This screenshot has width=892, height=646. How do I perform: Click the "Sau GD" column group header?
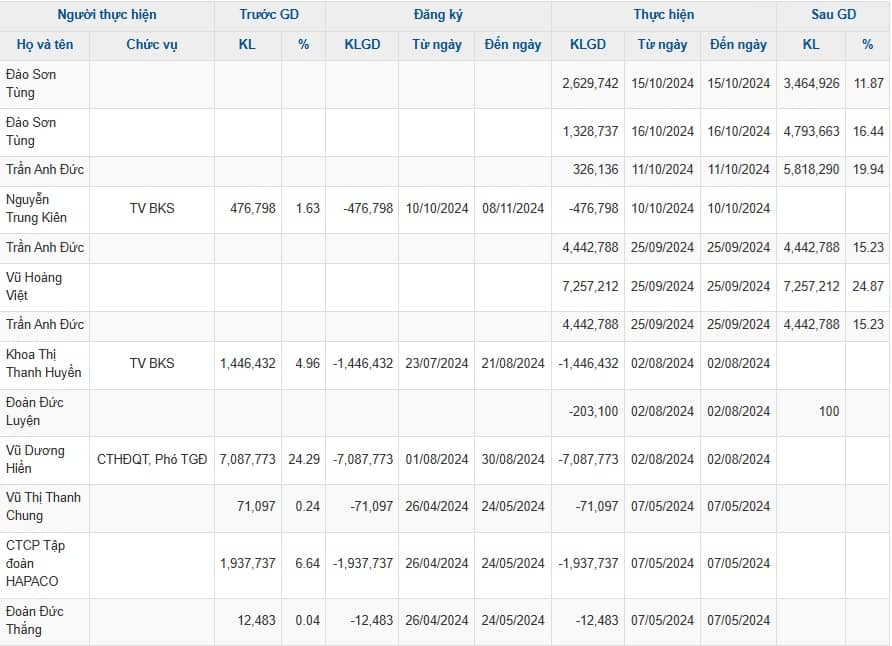(x=832, y=15)
